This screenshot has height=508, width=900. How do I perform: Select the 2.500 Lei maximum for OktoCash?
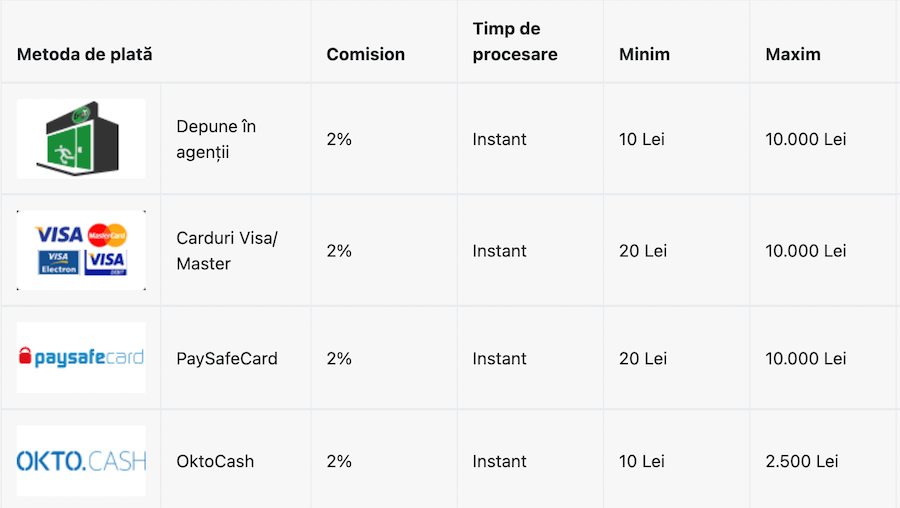[x=802, y=461]
